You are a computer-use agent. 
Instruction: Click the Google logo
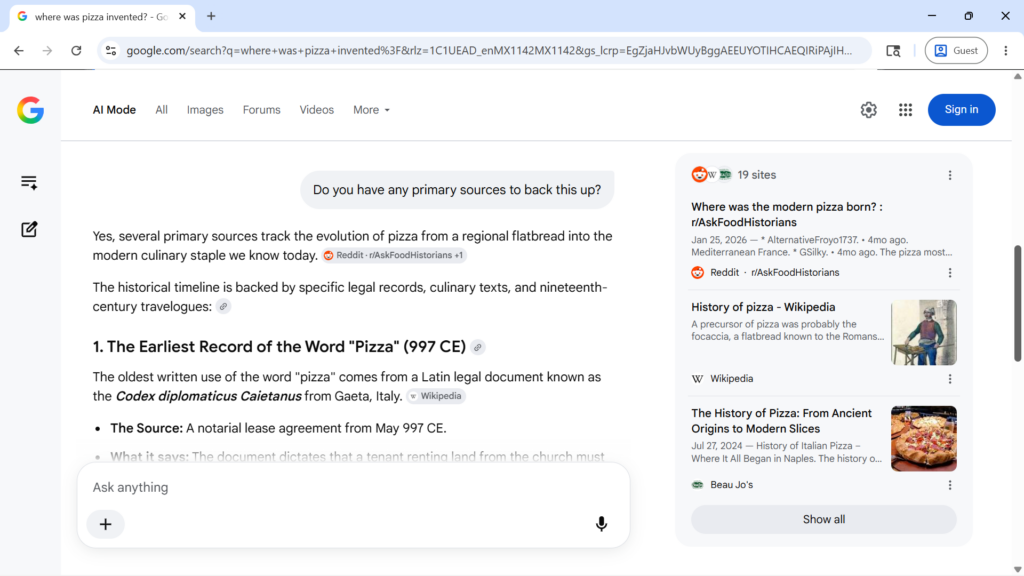click(30, 110)
